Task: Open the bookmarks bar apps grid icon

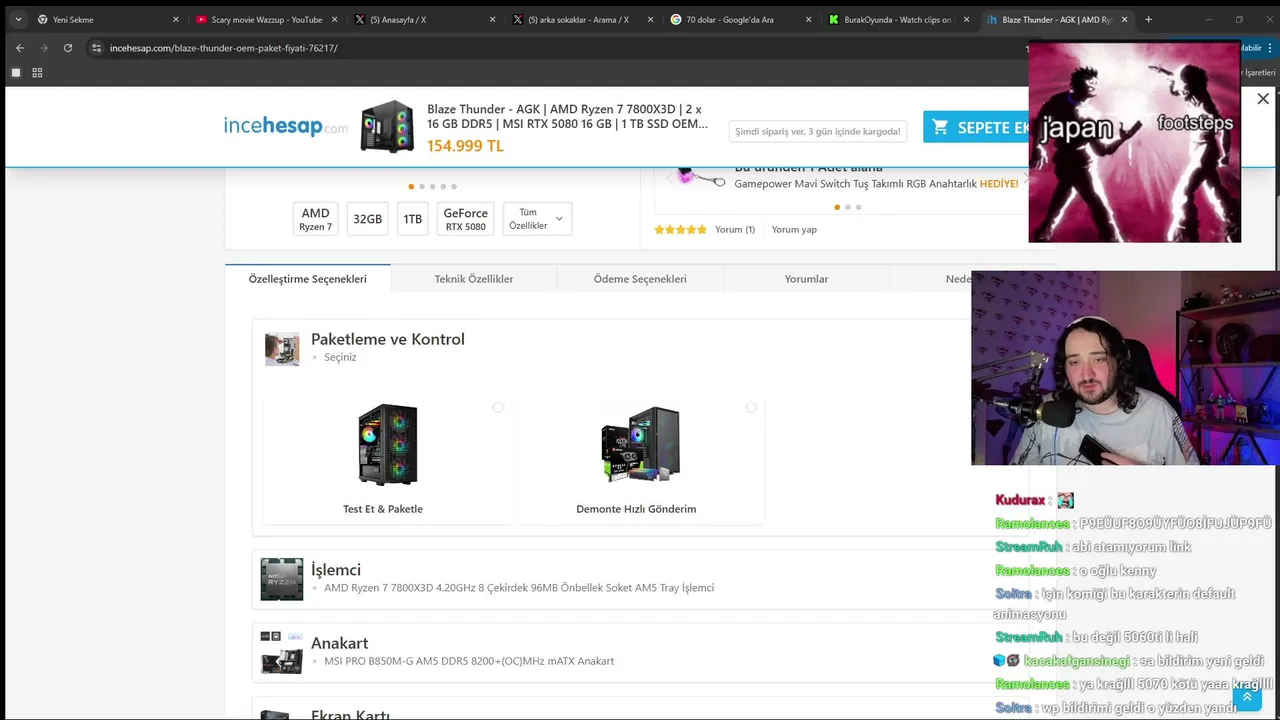Action: 37,72
